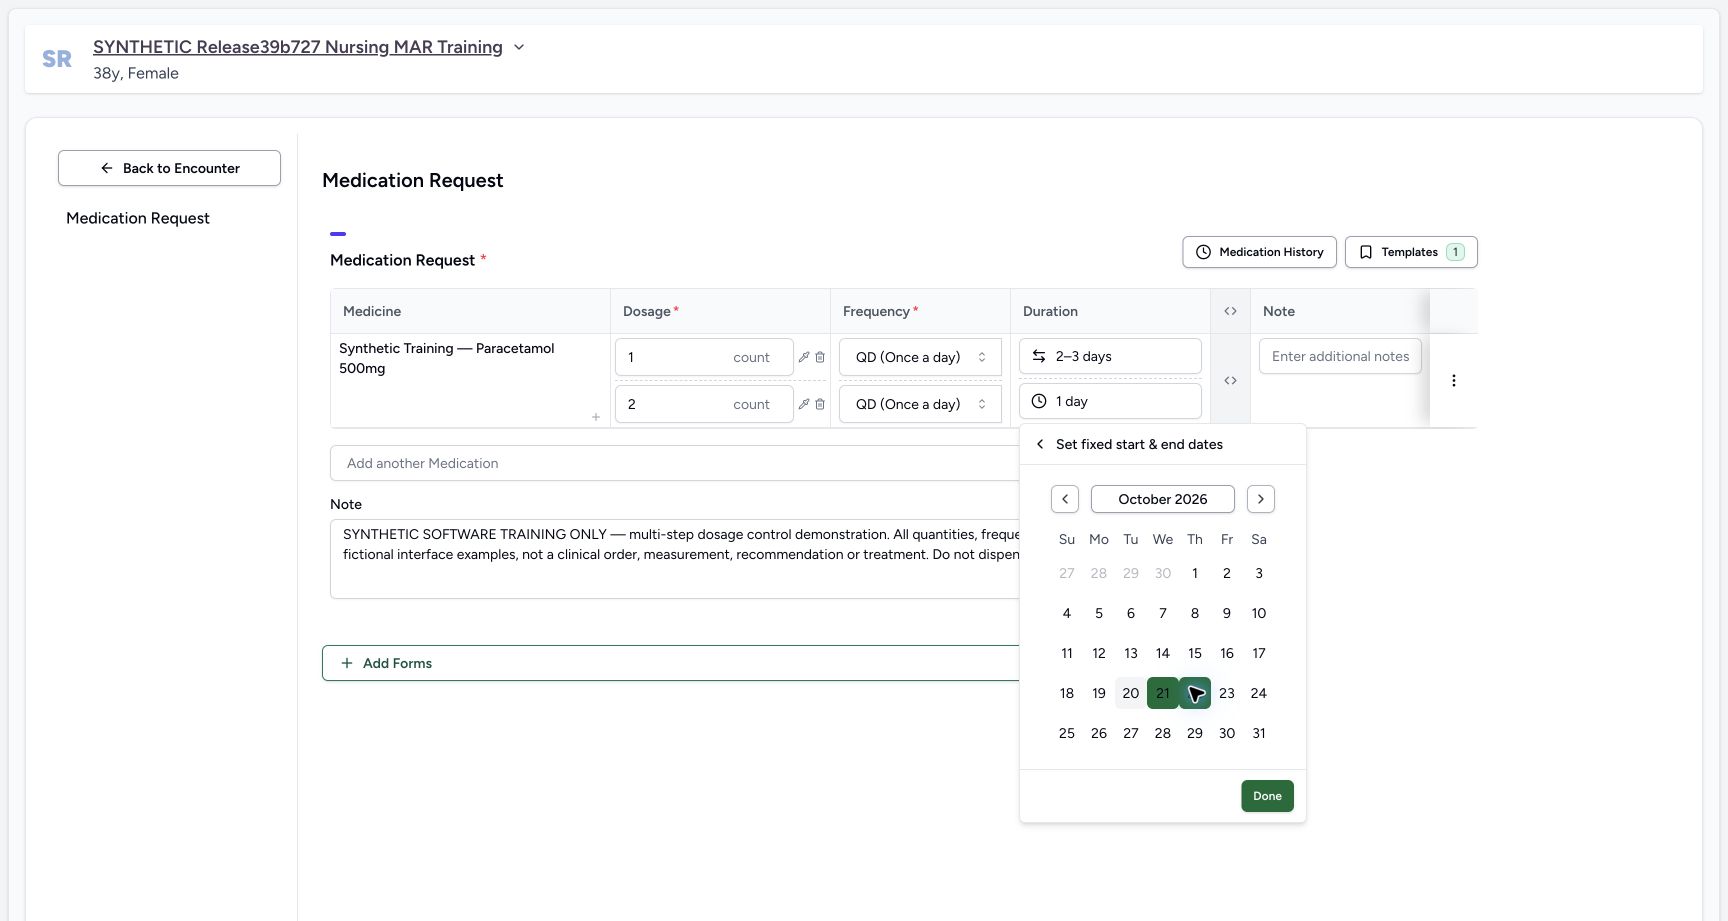
Task: Click the trash icon for dosage 1 row
Action: click(820, 357)
